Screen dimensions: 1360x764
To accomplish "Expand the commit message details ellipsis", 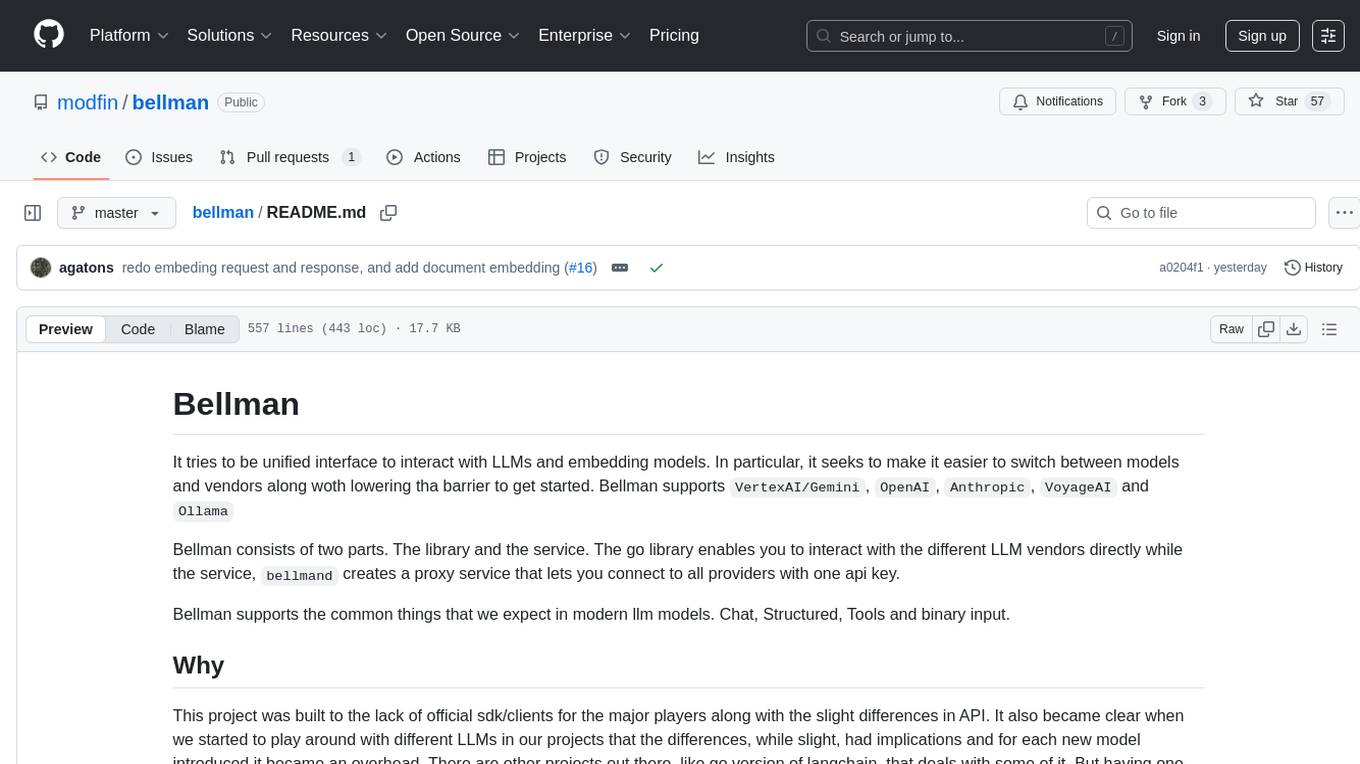I will click(x=619, y=268).
